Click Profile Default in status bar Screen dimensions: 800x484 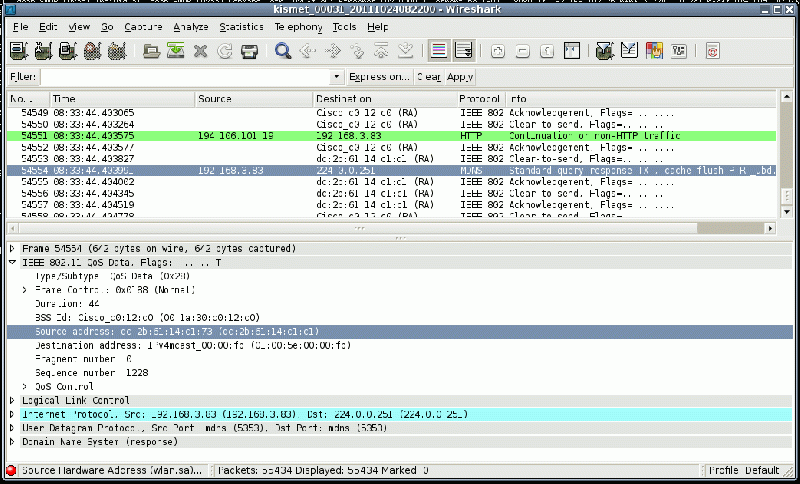click(x=744, y=470)
